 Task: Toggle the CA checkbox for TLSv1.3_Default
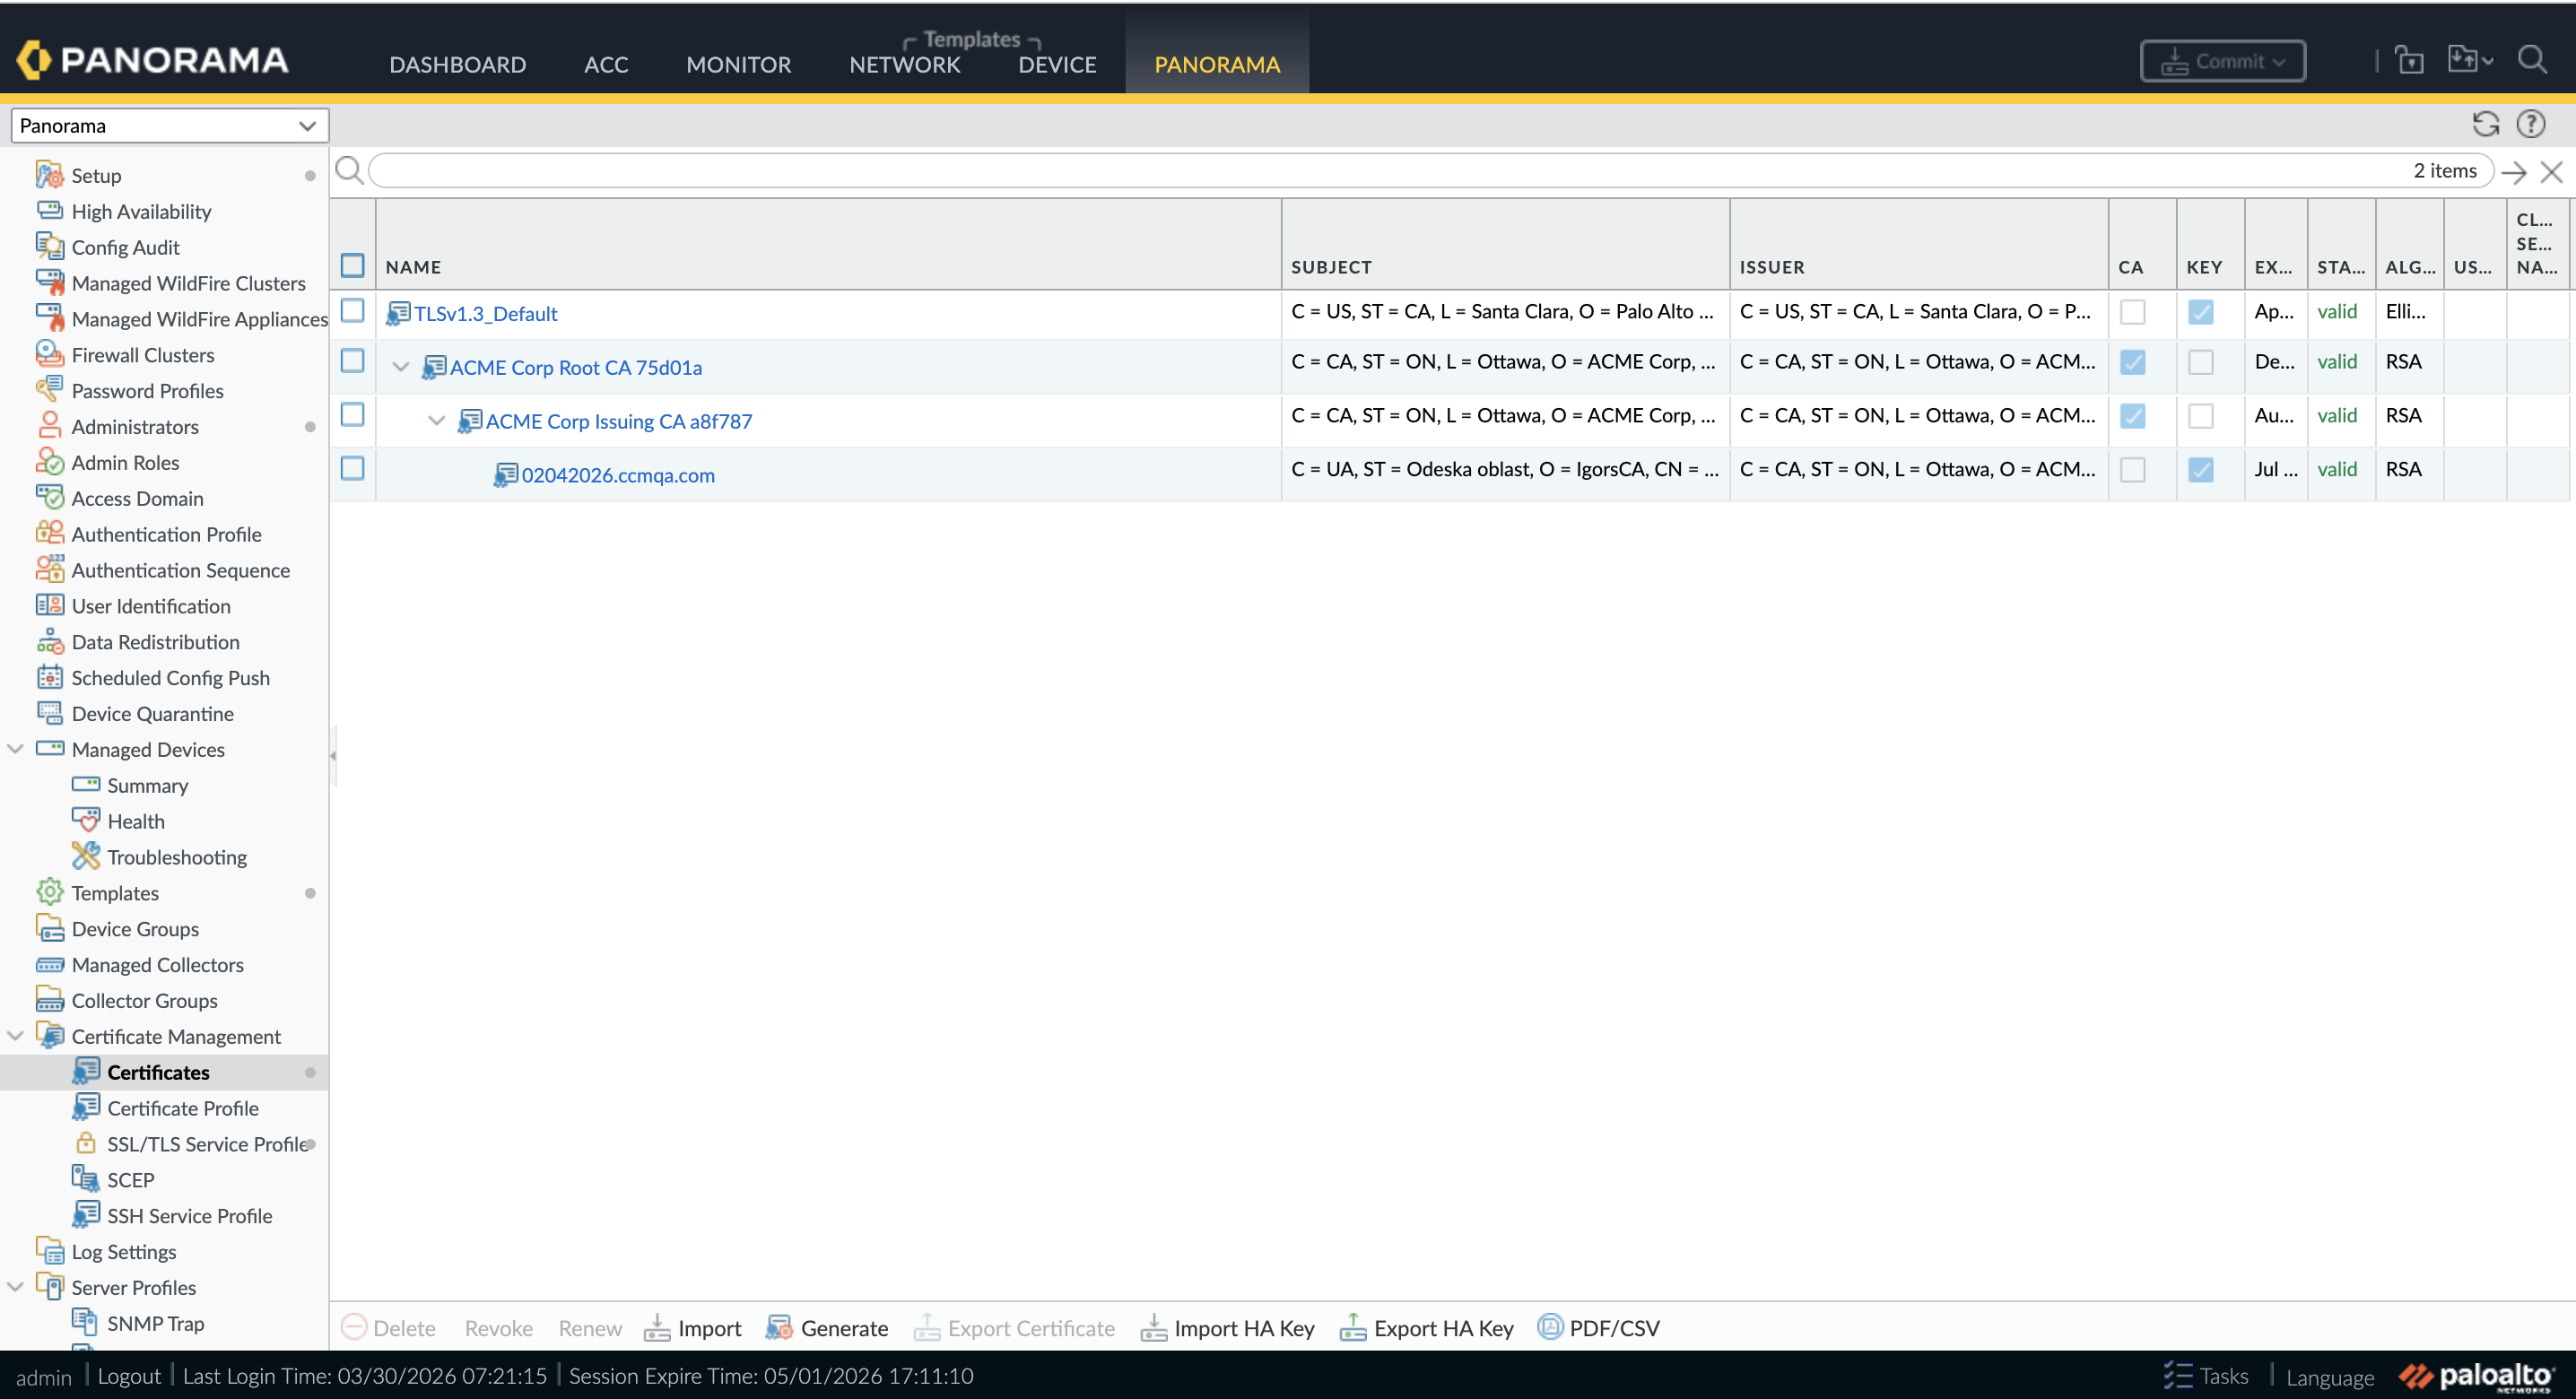pyautogui.click(x=2133, y=312)
